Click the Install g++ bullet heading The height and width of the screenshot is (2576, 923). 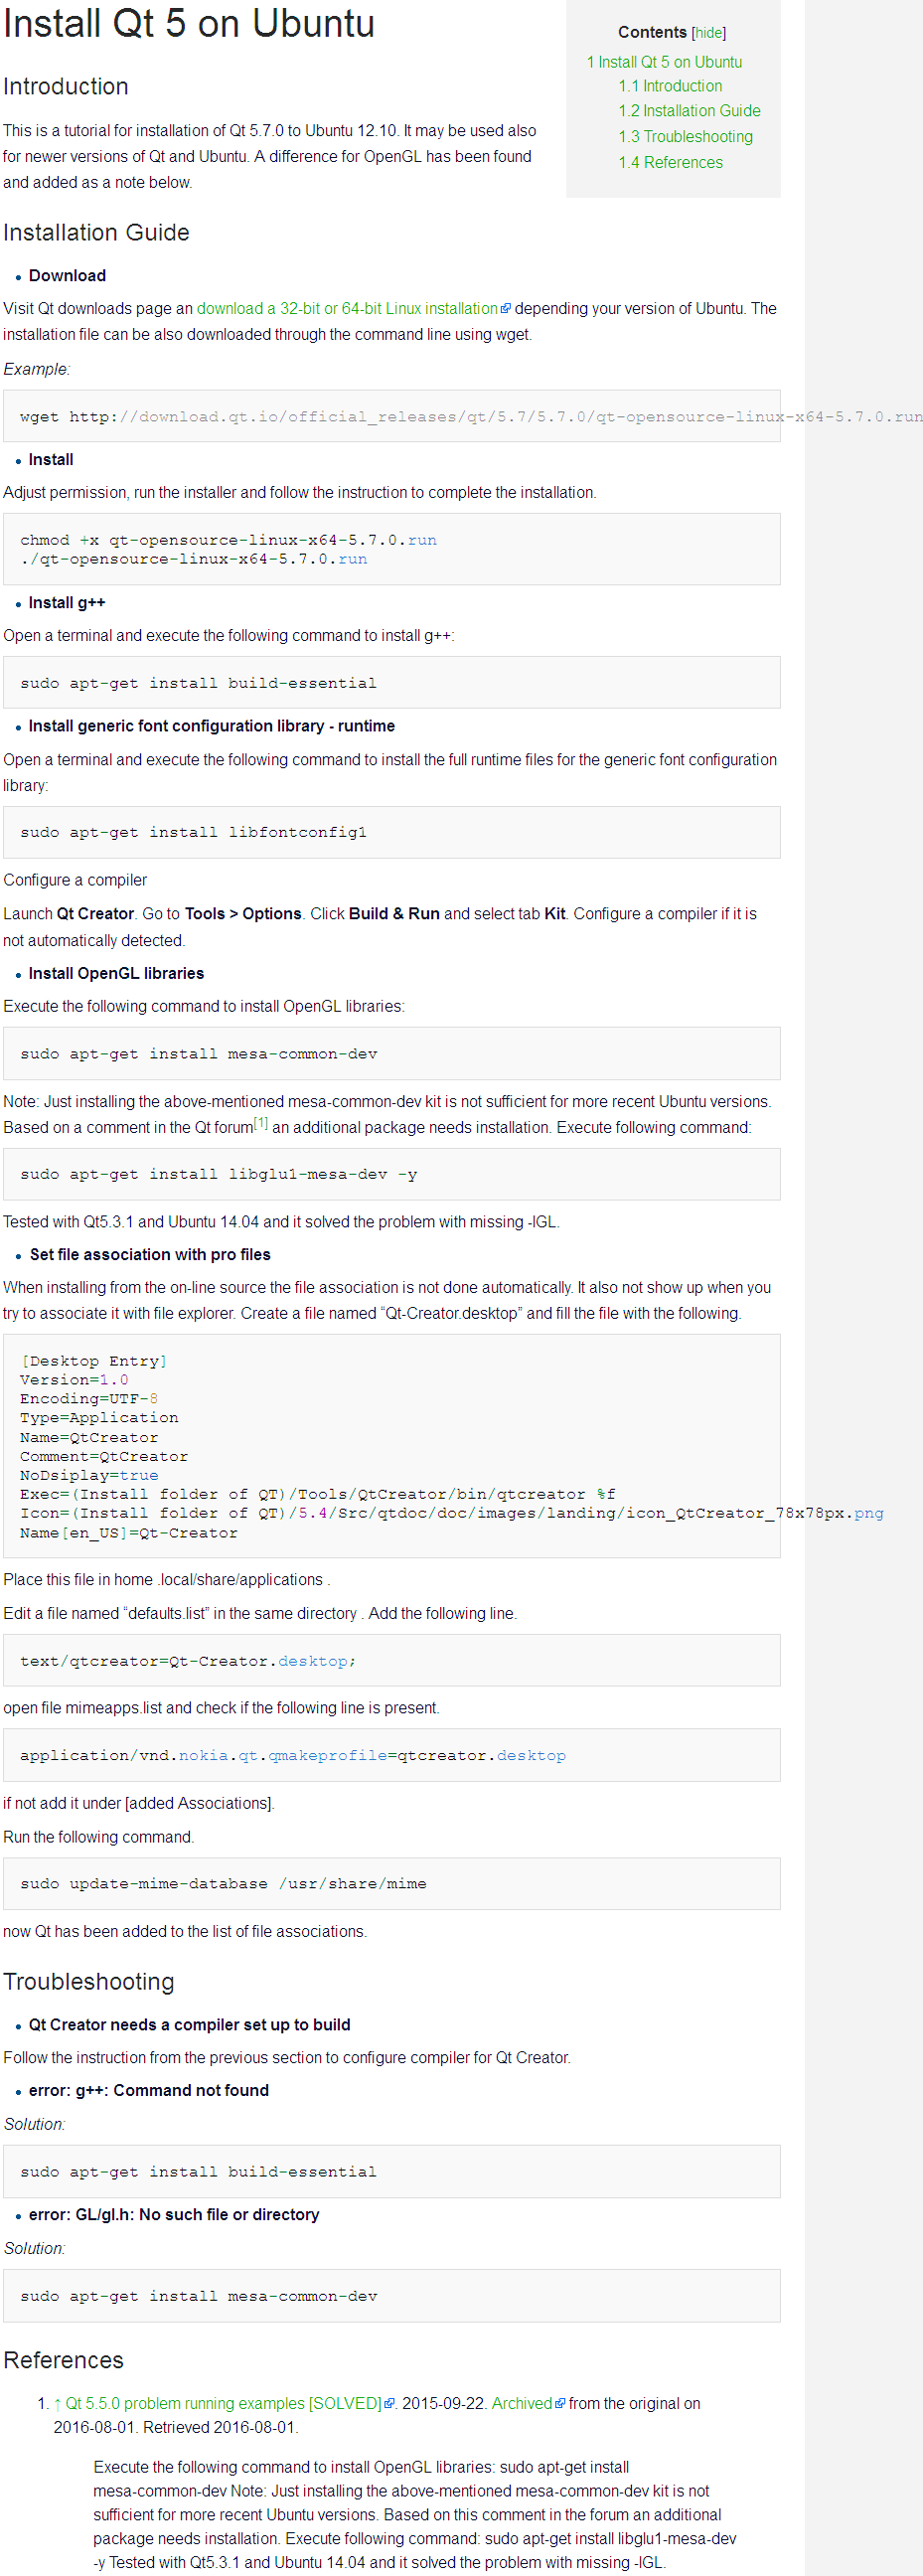pos(67,603)
